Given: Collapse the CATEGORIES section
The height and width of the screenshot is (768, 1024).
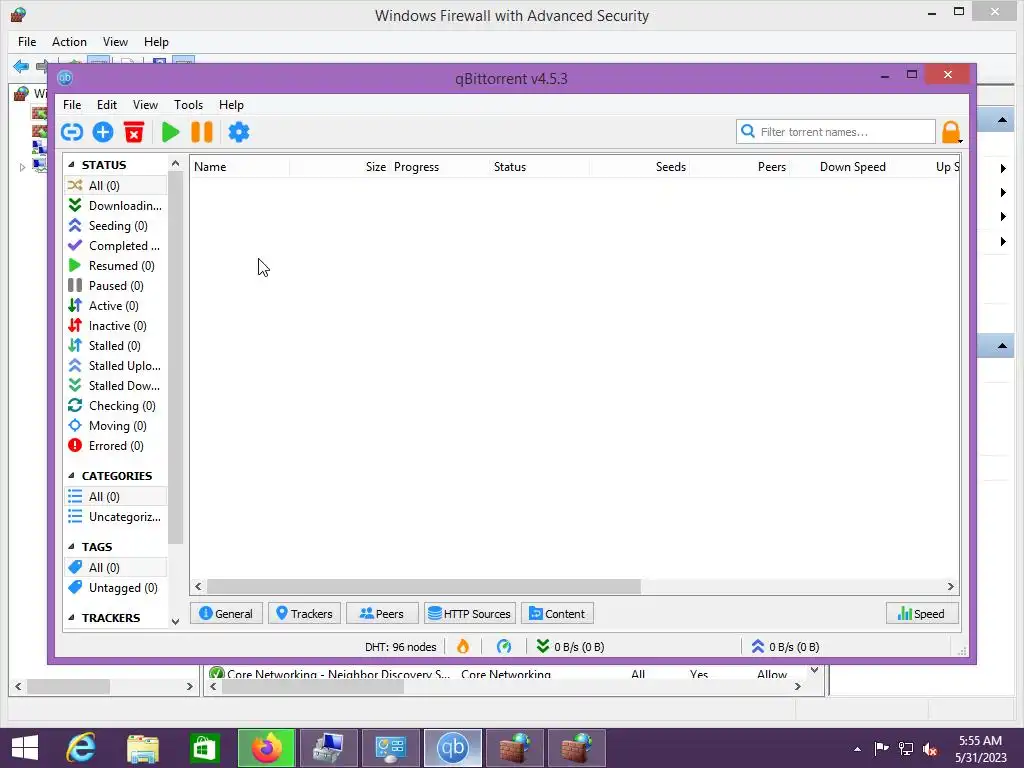Looking at the screenshot, I should (x=71, y=475).
